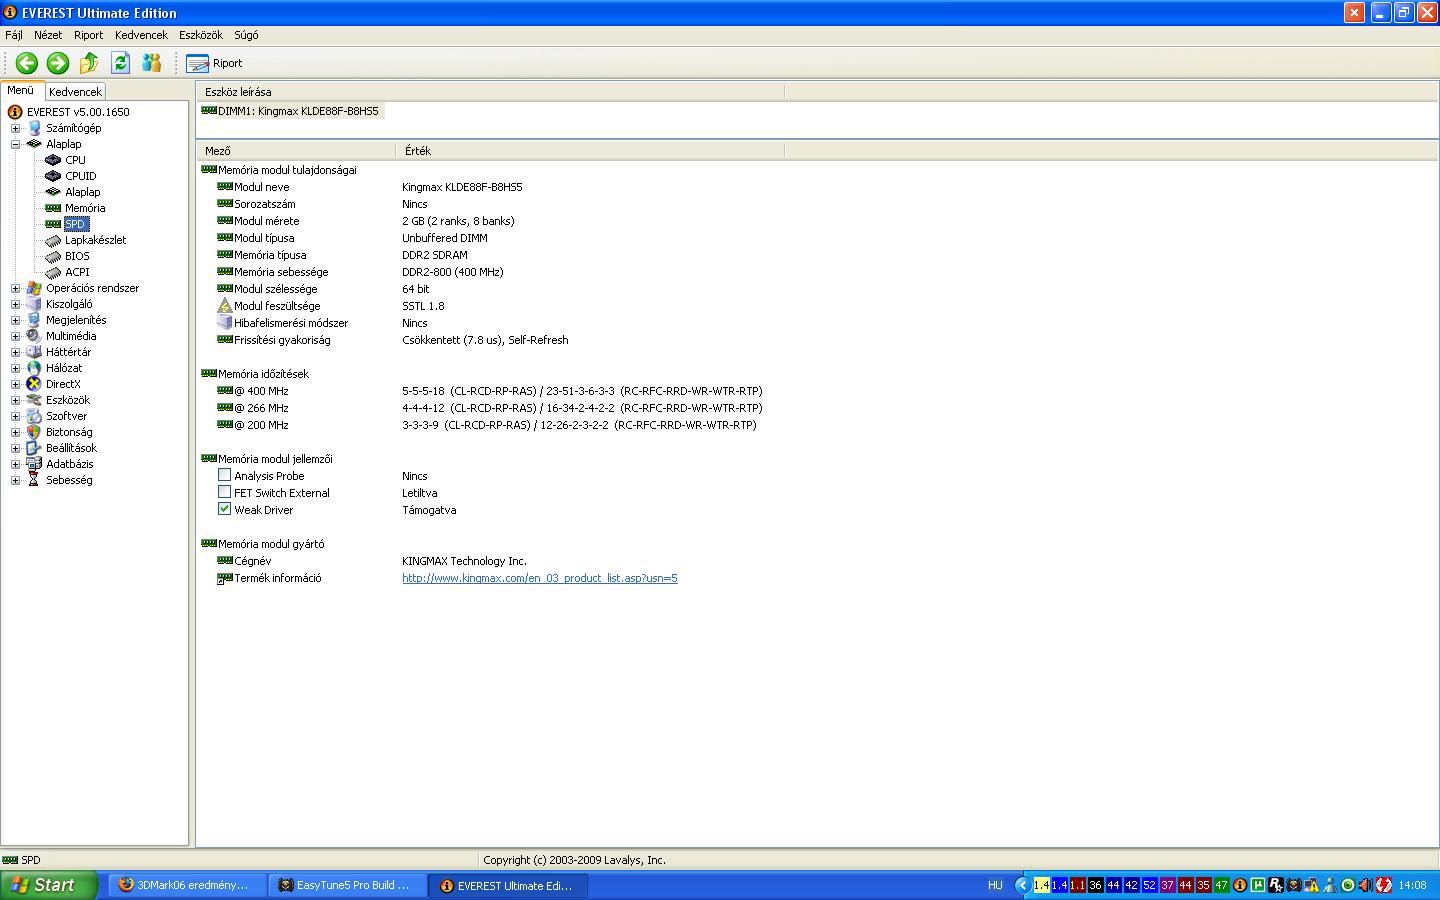Expand hidden tray icons with the arrow
Image resolution: width=1440 pixels, height=900 pixels.
tap(1022, 885)
